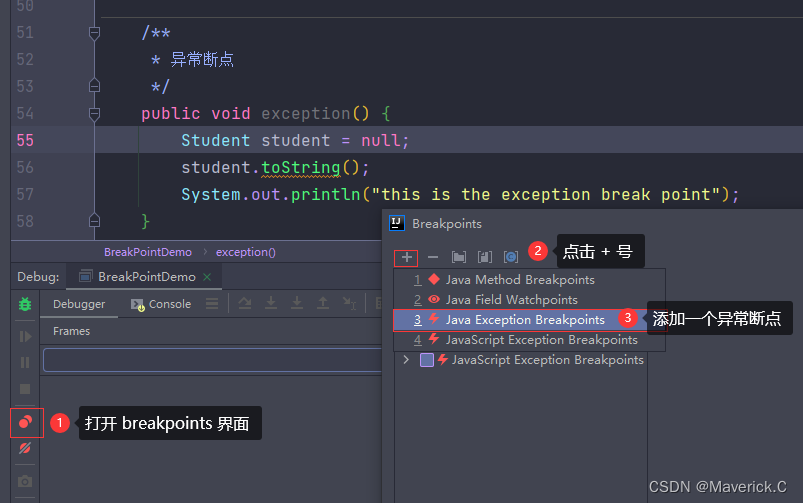The height and width of the screenshot is (503, 803).
Task: Switch to the Debugger tab
Action: 79,304
